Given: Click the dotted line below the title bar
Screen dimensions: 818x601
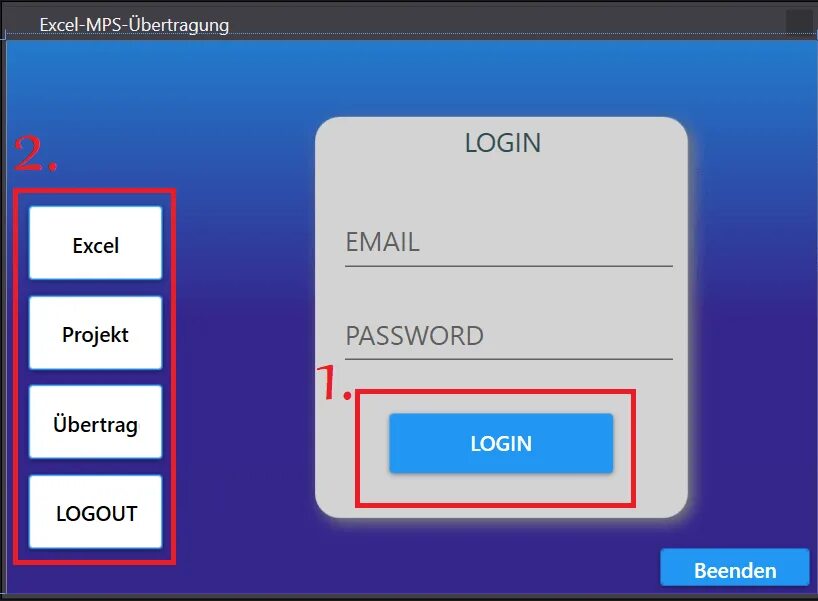Looking at the screenshot, I should 409,34.
